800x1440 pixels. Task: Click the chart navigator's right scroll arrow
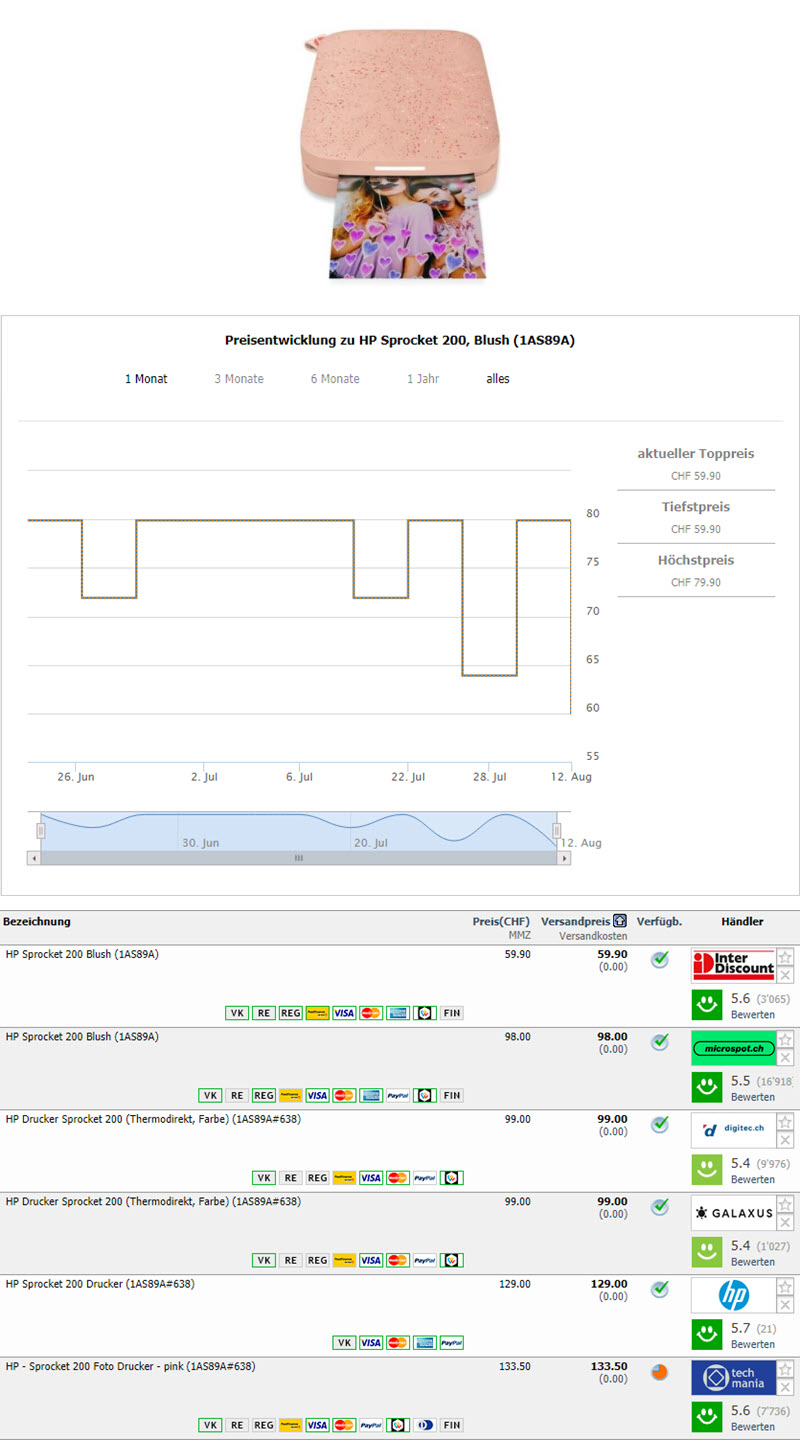tap(565, 858)
